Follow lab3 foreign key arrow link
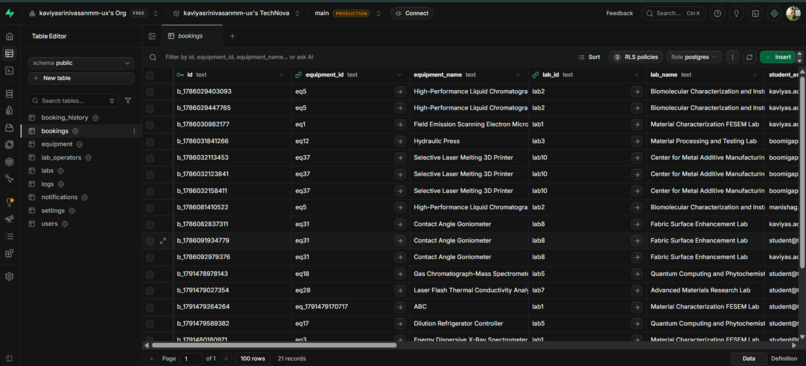 637,141
